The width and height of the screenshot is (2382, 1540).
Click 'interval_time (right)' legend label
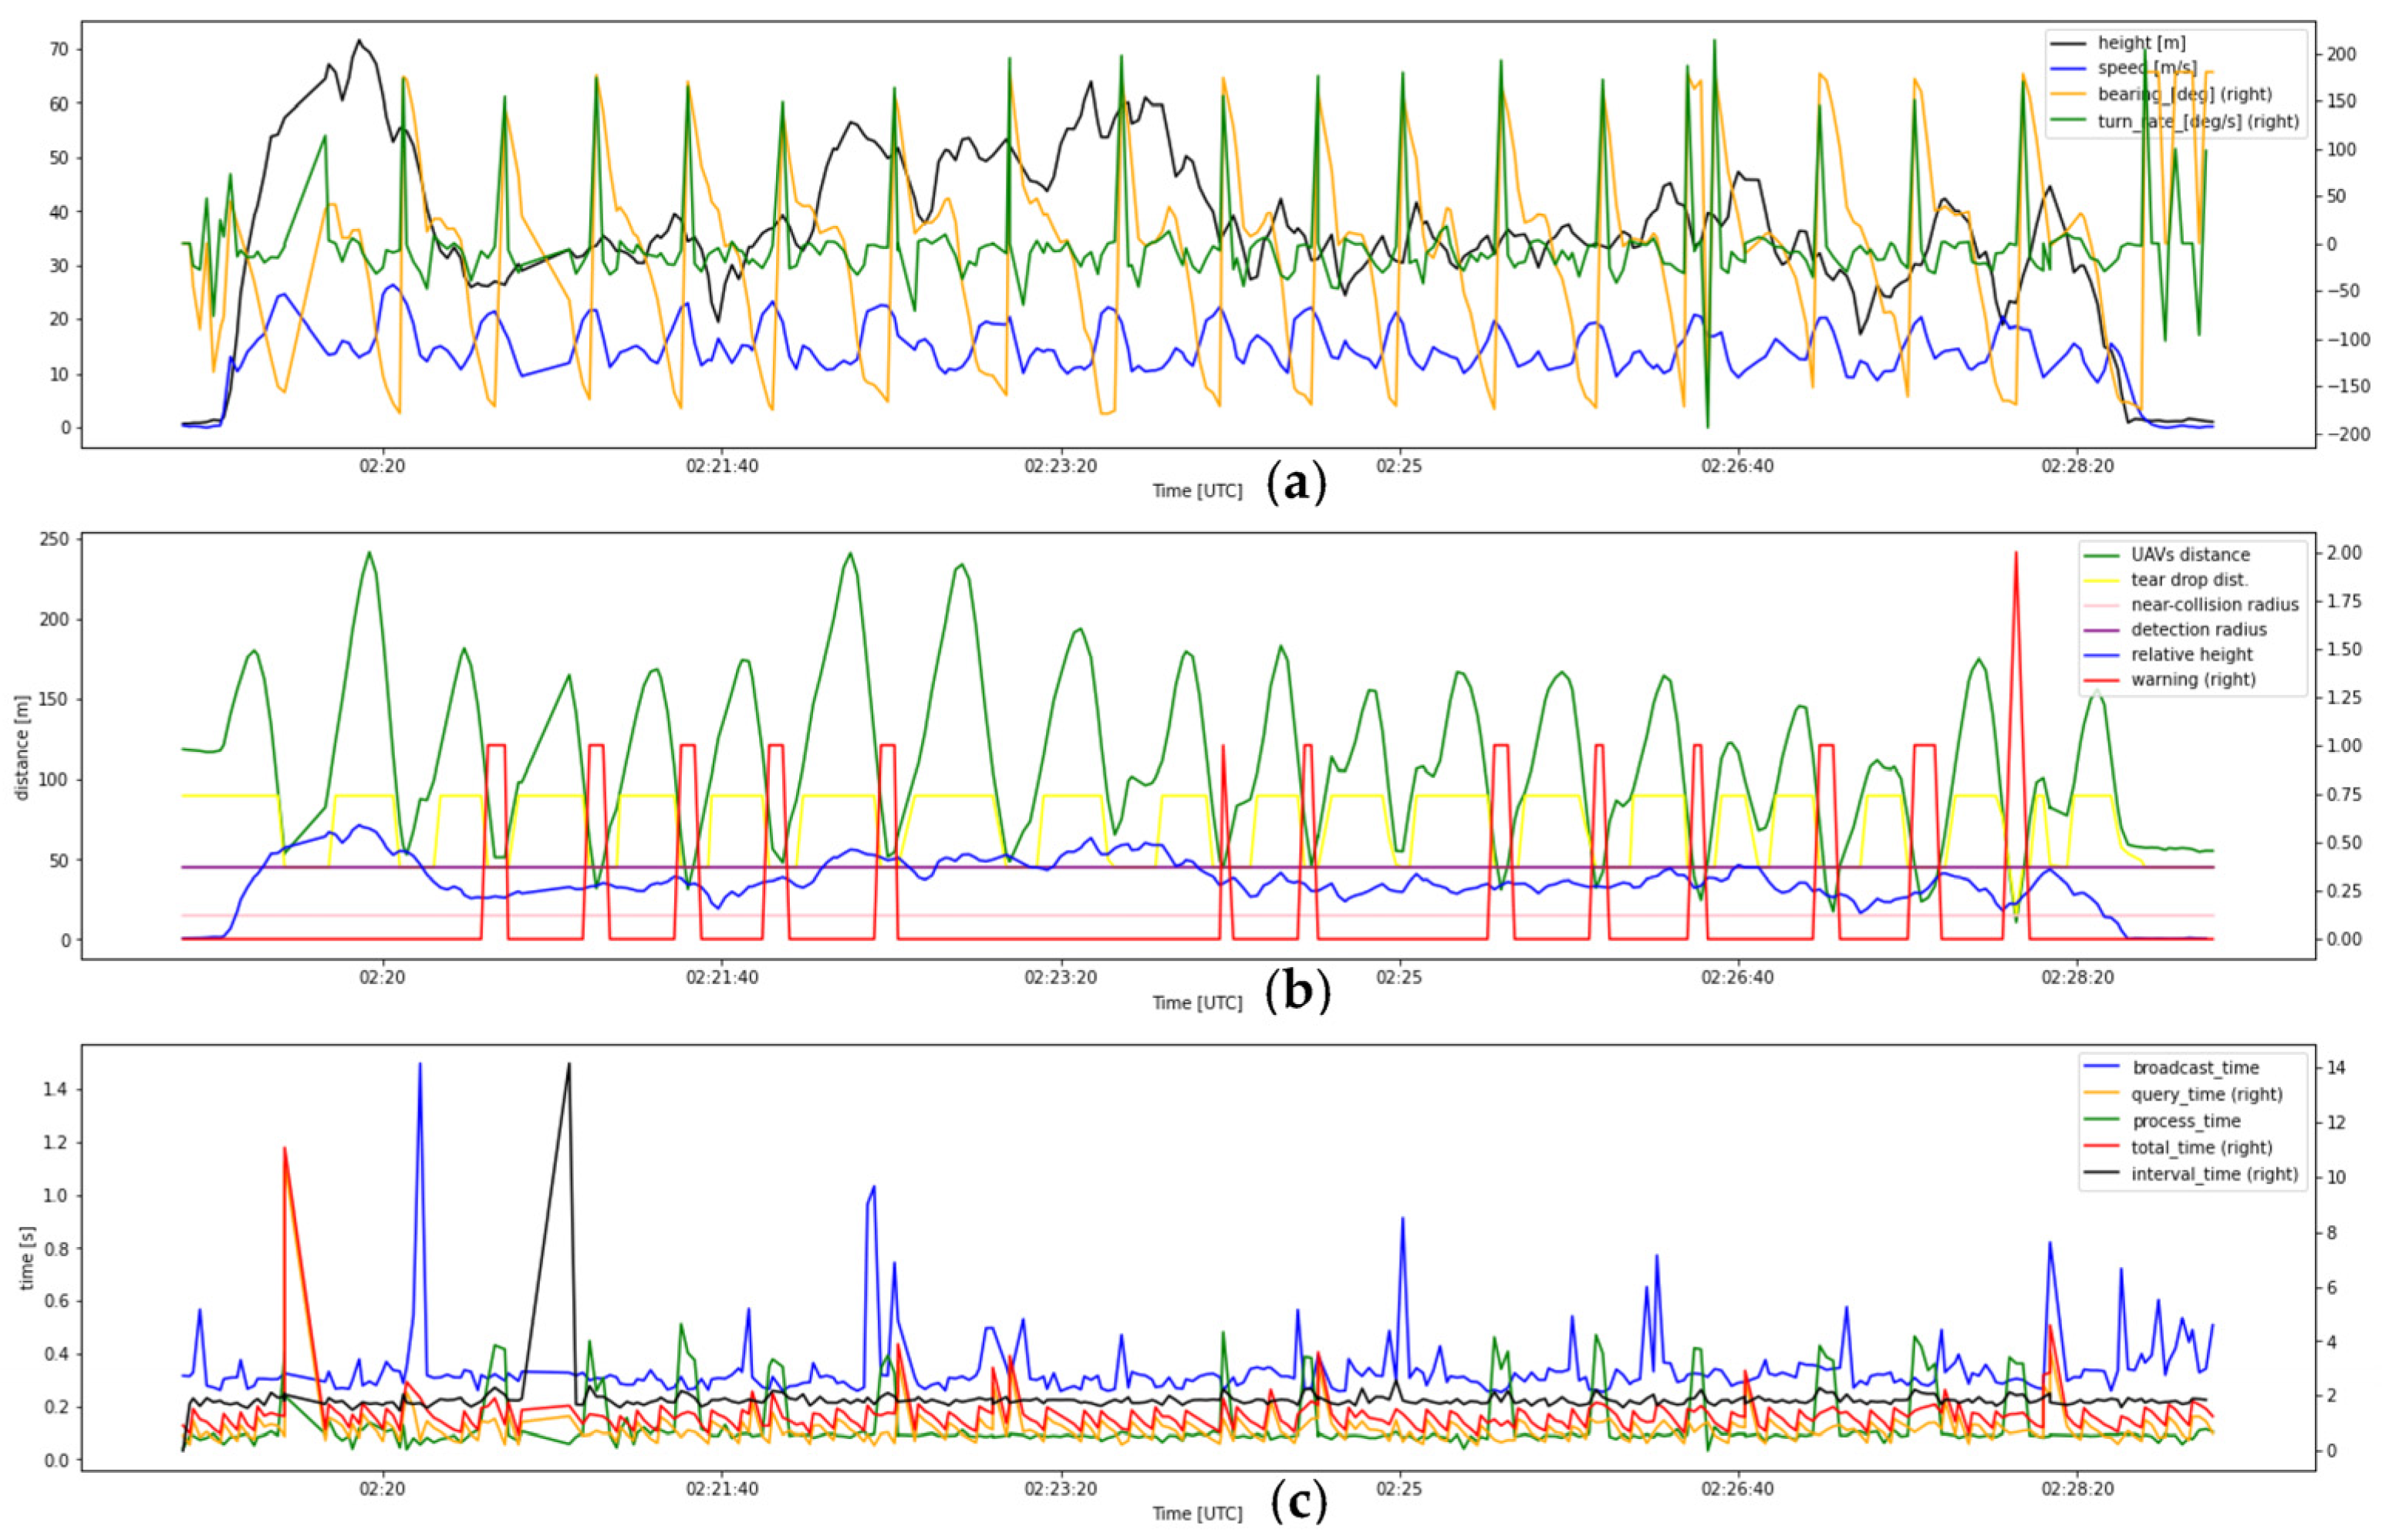coord(2214,1174)
